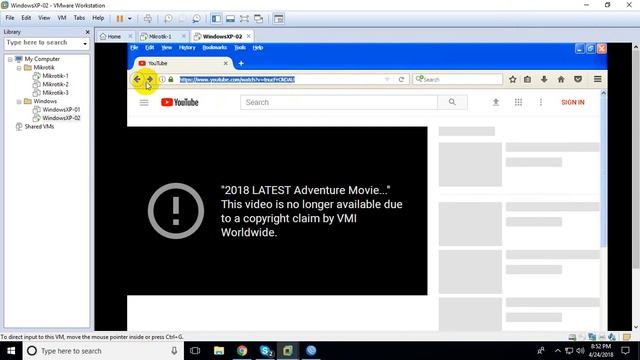This screenshot has height=360, width=640.
Task: Reload the page in Firefox
Action: [x=401, y=79]
